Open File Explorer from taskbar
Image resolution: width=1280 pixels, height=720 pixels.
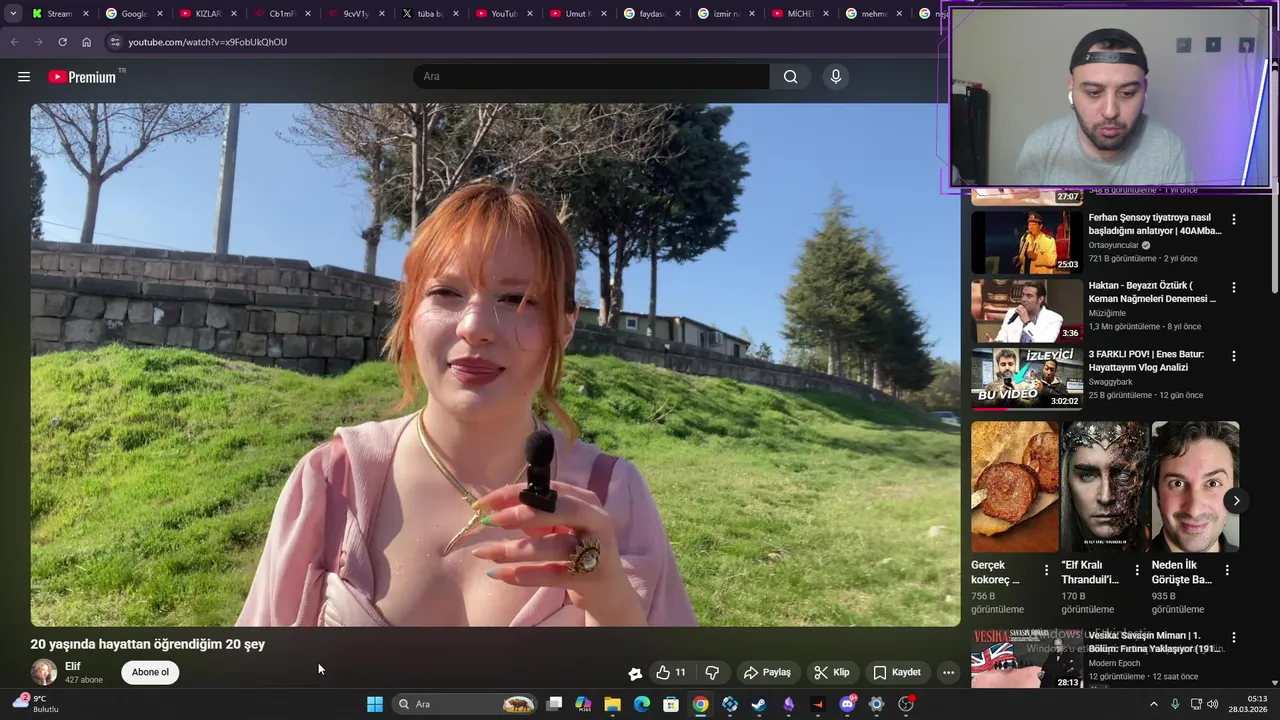pyautogui.click(x=612, y=704)
